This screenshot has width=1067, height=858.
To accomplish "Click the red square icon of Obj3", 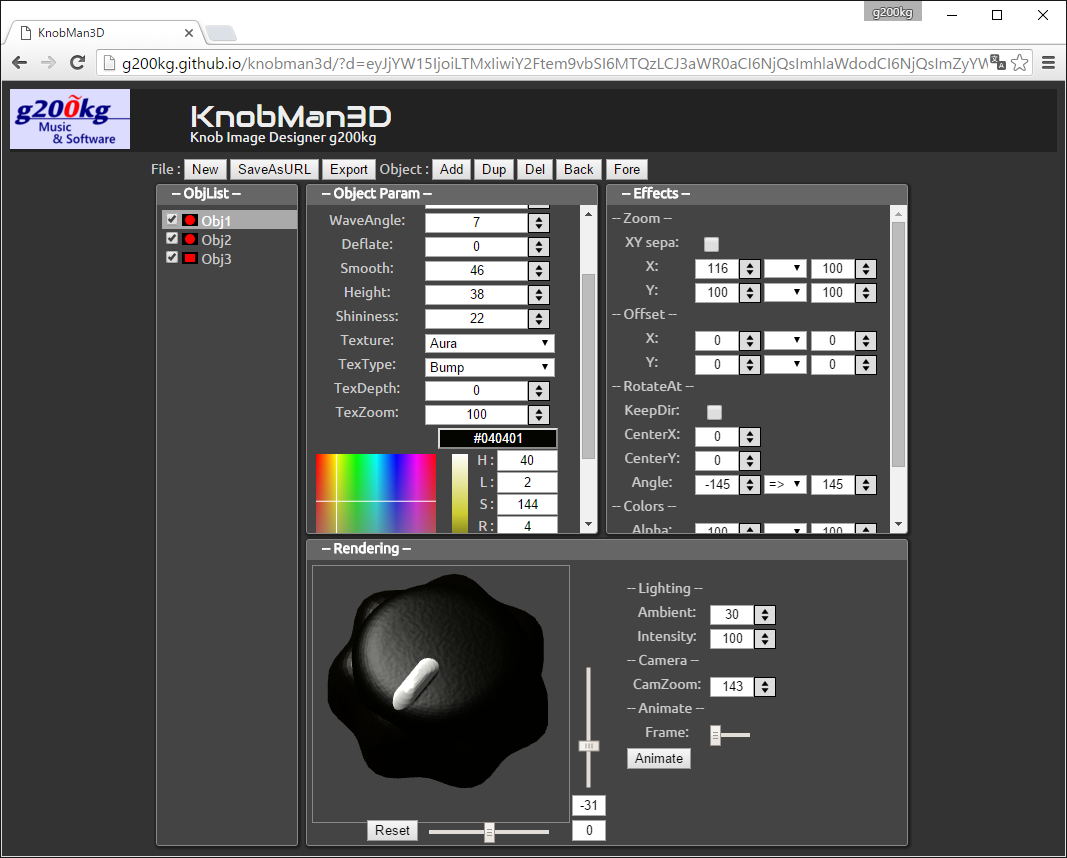I will (x=190, y=259).
